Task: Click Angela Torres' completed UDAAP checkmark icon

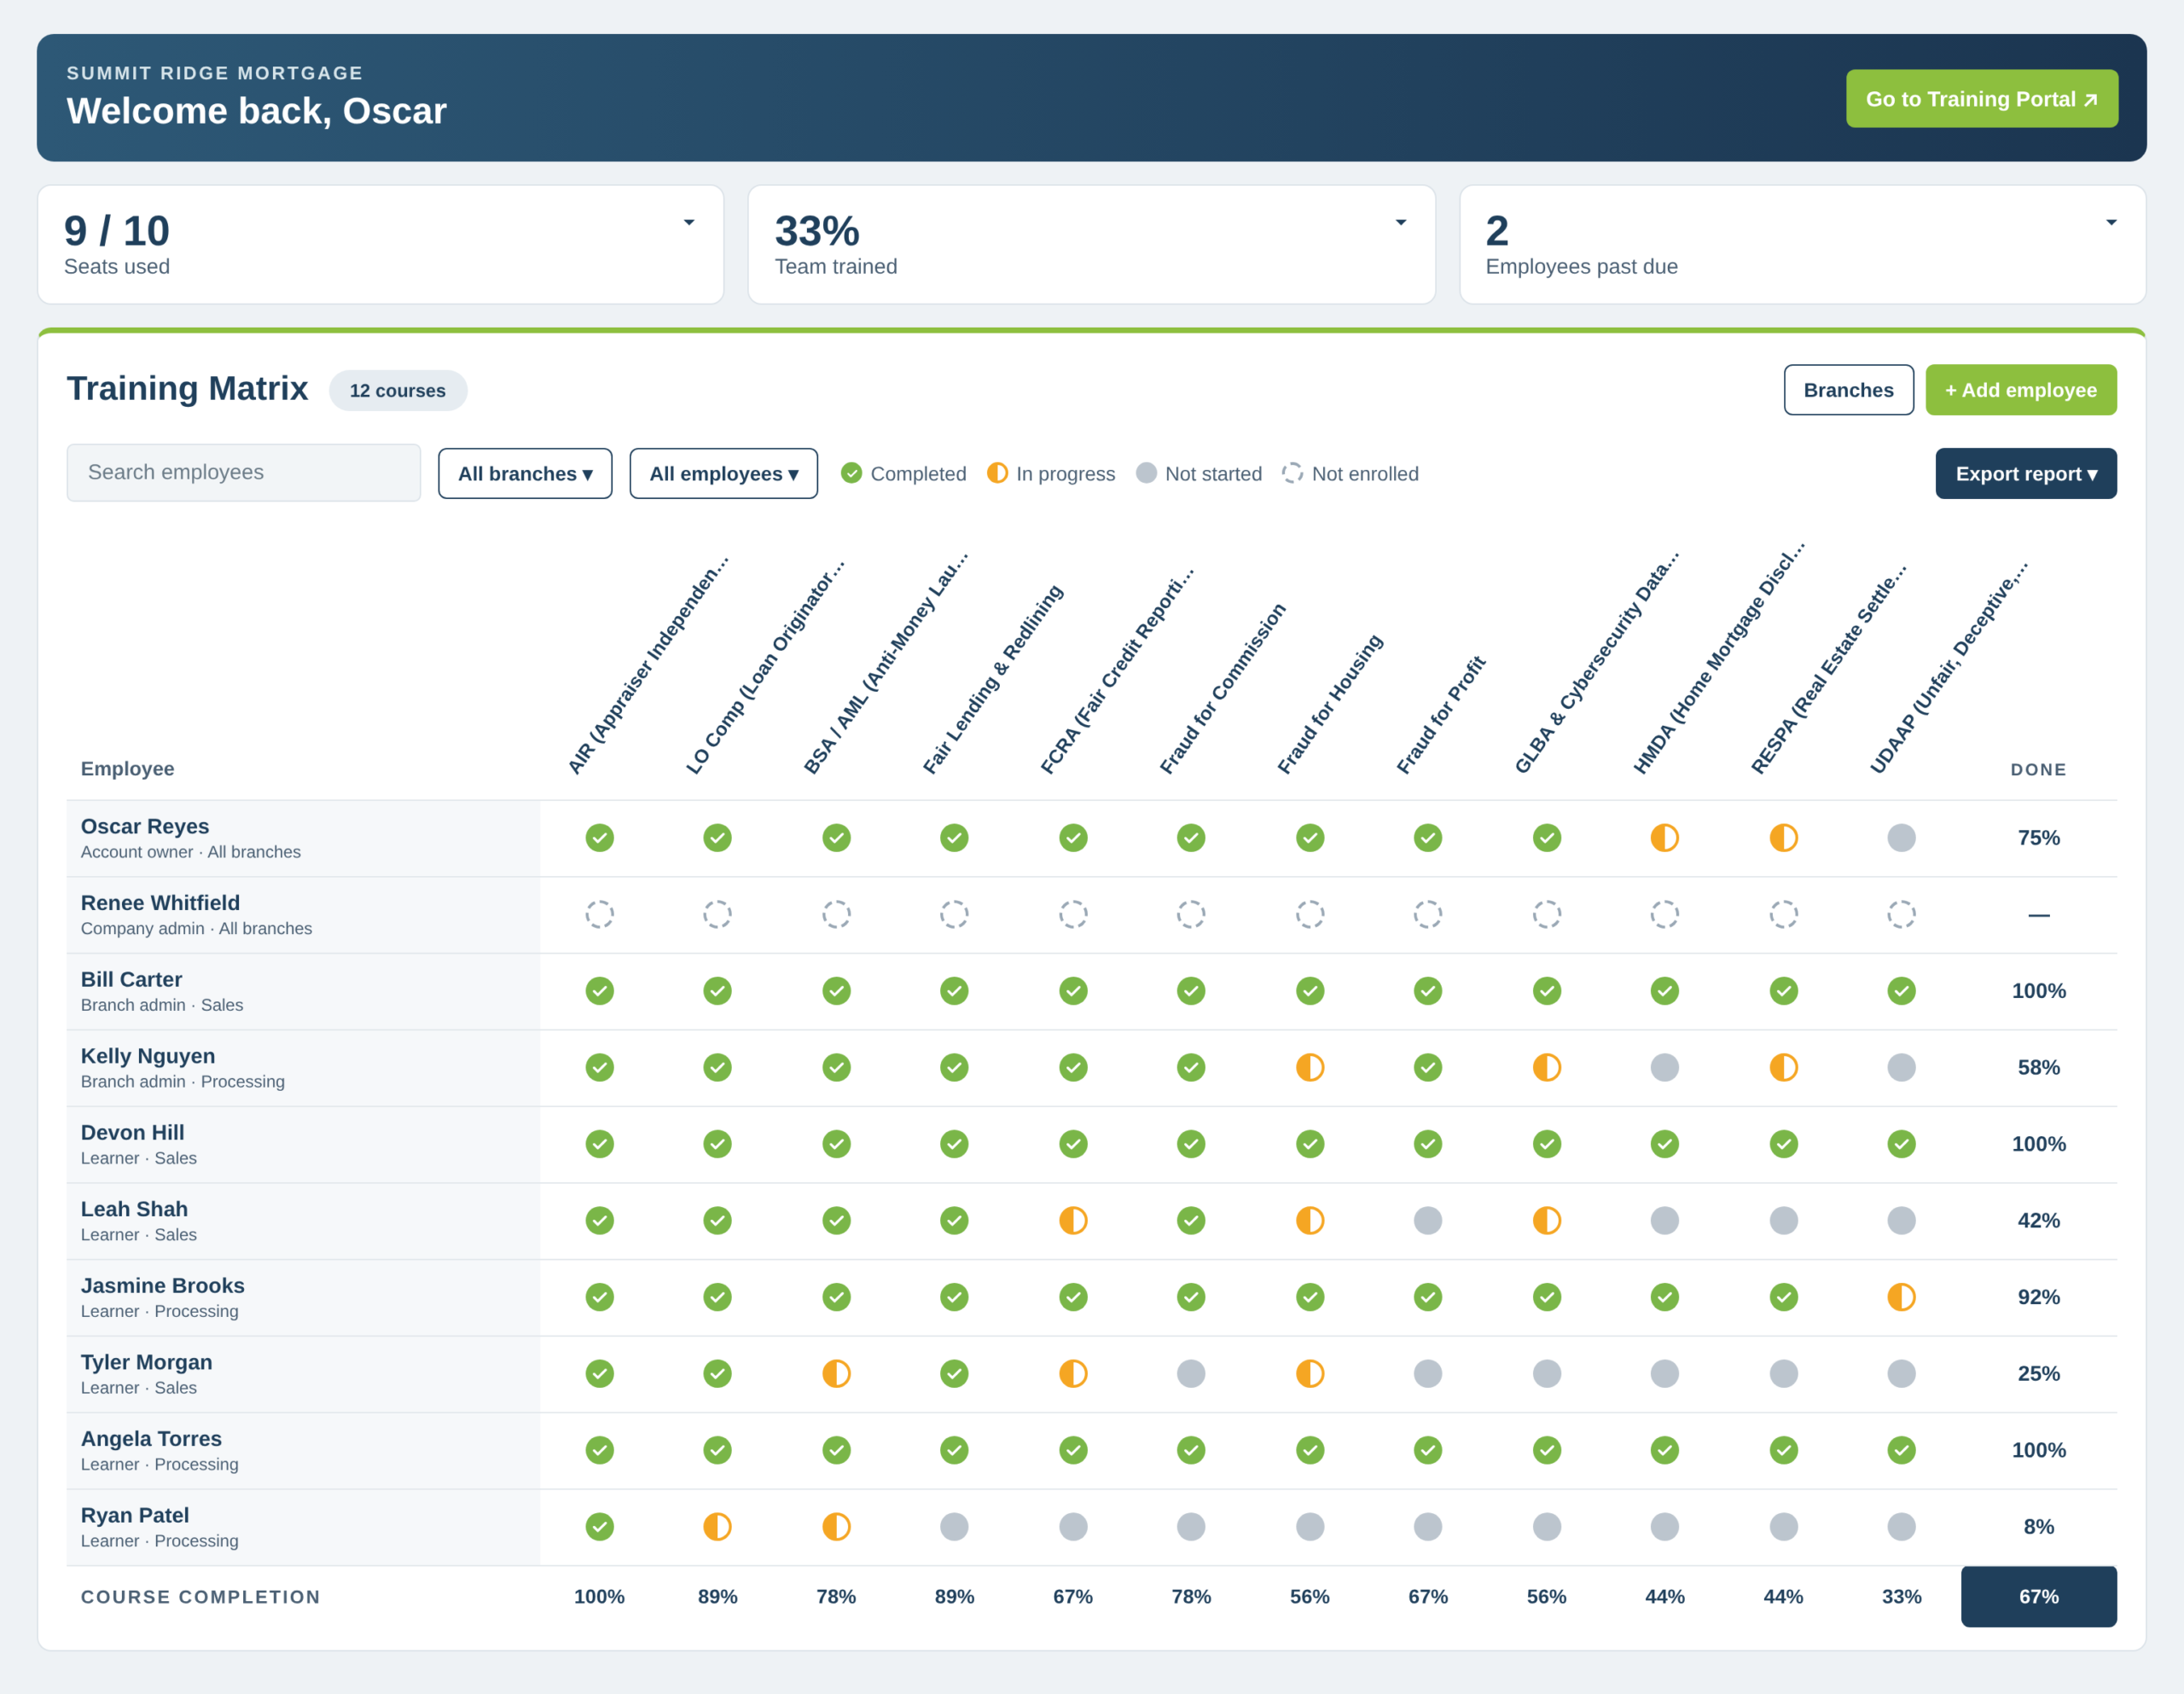Action: click(x=1901, y=1450)
